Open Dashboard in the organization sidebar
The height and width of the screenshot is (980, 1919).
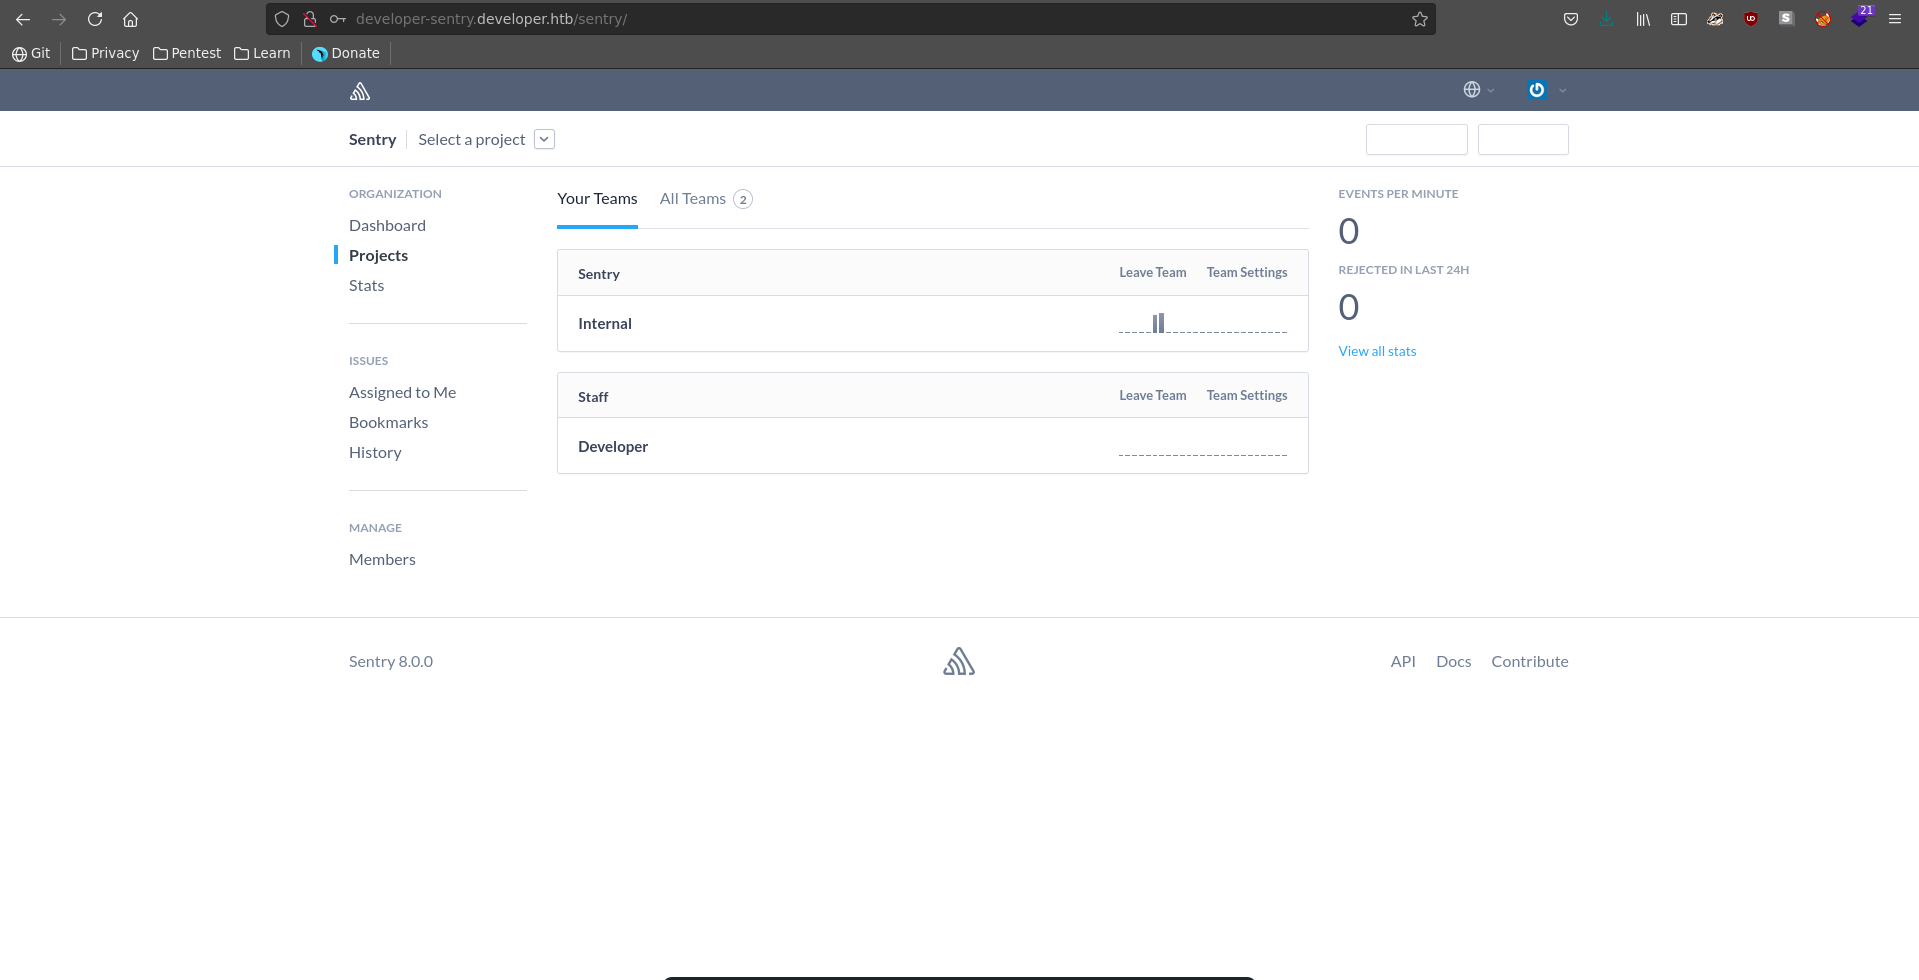[x=387, y=226]
